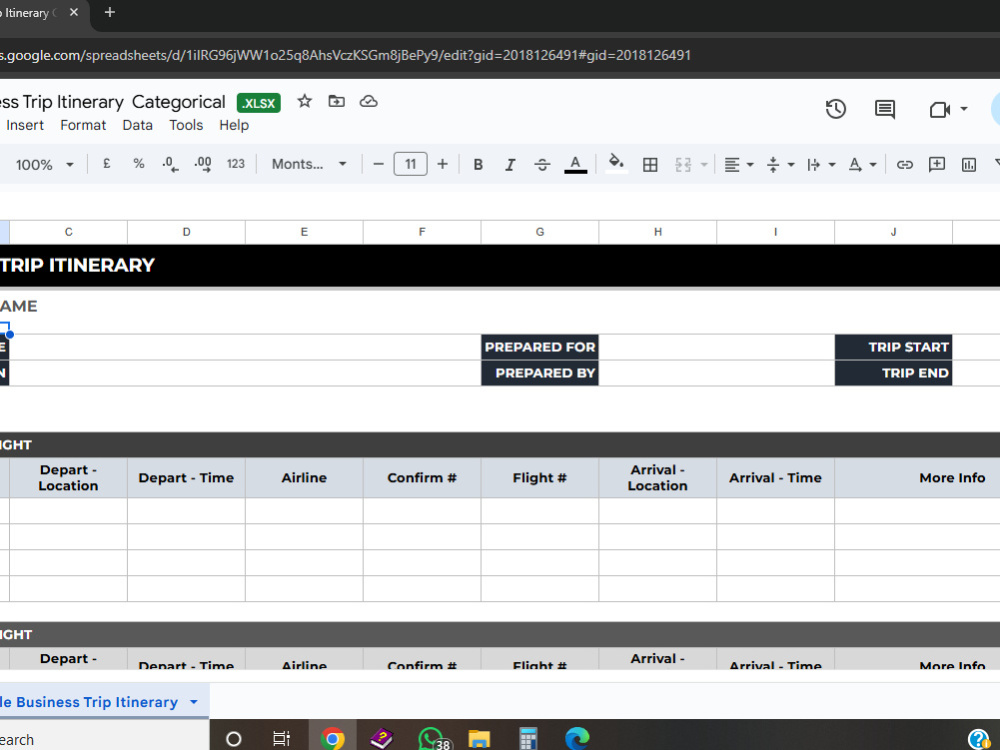Open WhatsApp from the taskbar
The image size is (1000, 750).
coord(433,739)
